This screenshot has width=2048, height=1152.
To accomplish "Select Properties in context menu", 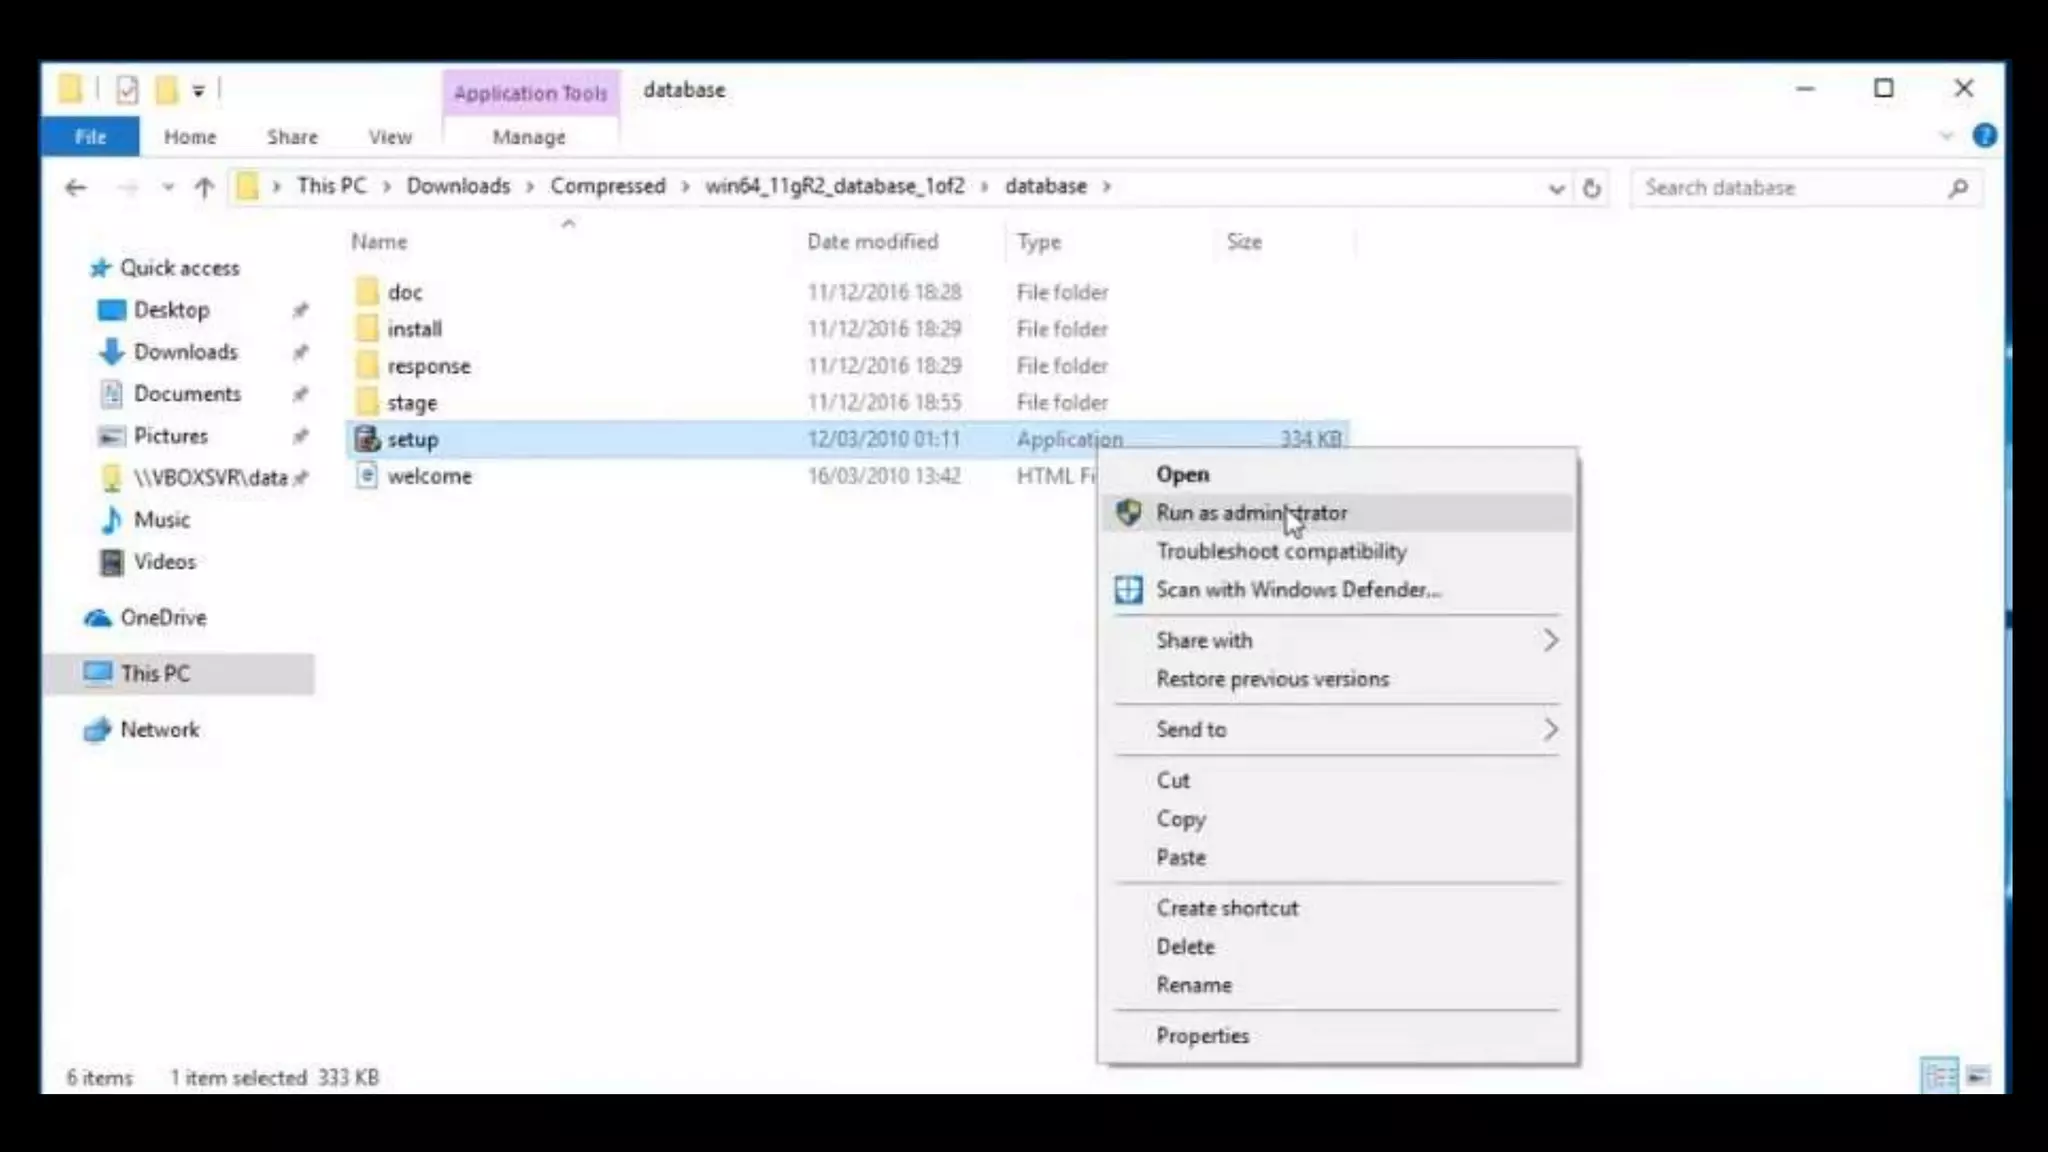I will coord(1202,1036).
